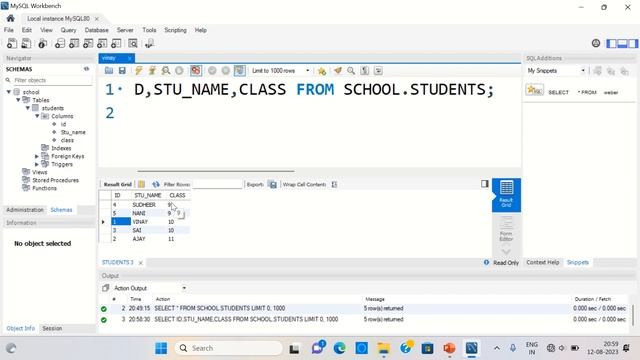Screen dimensions: 640x360
Task: Collapse the students table node
Action: click(28, 108)
